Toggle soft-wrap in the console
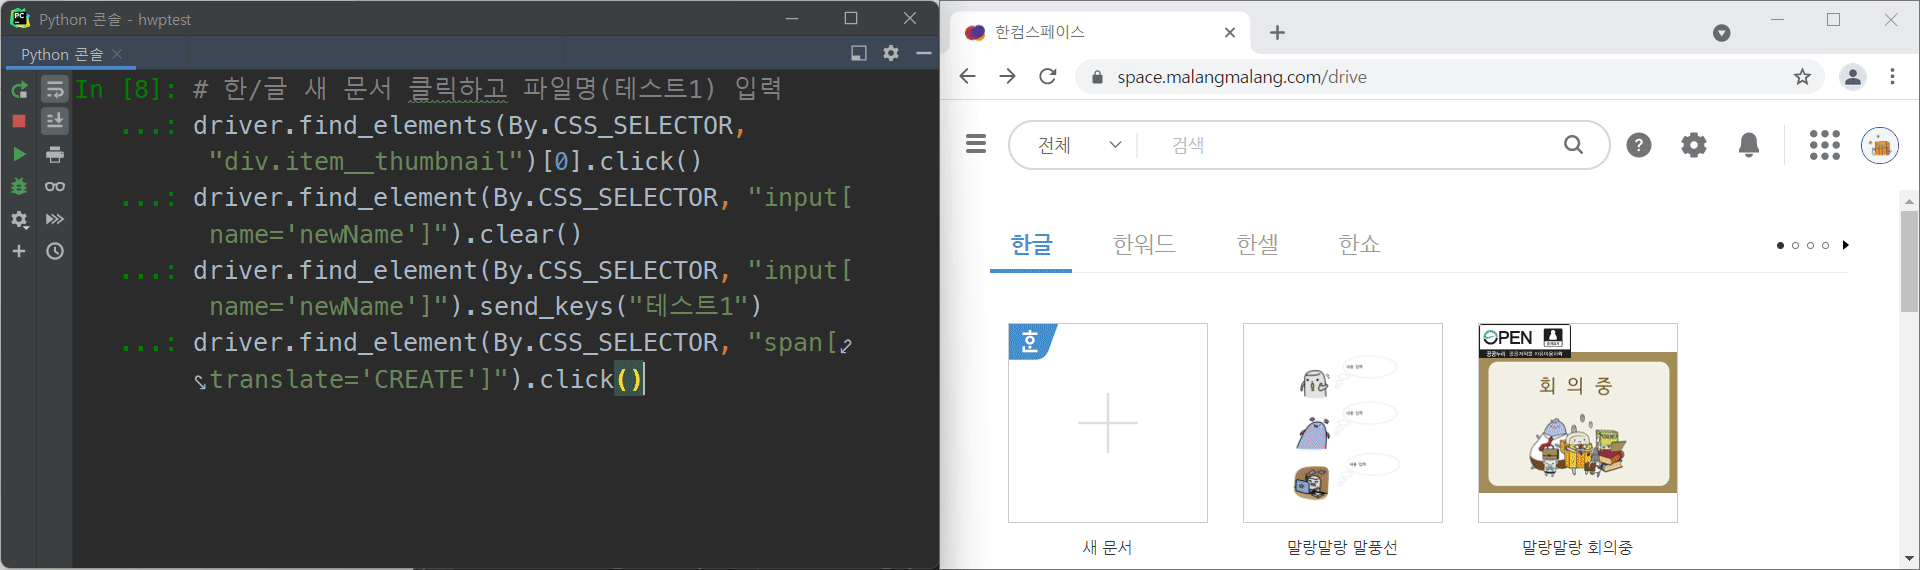The image size is (1920, 570). tap(55, 89)
